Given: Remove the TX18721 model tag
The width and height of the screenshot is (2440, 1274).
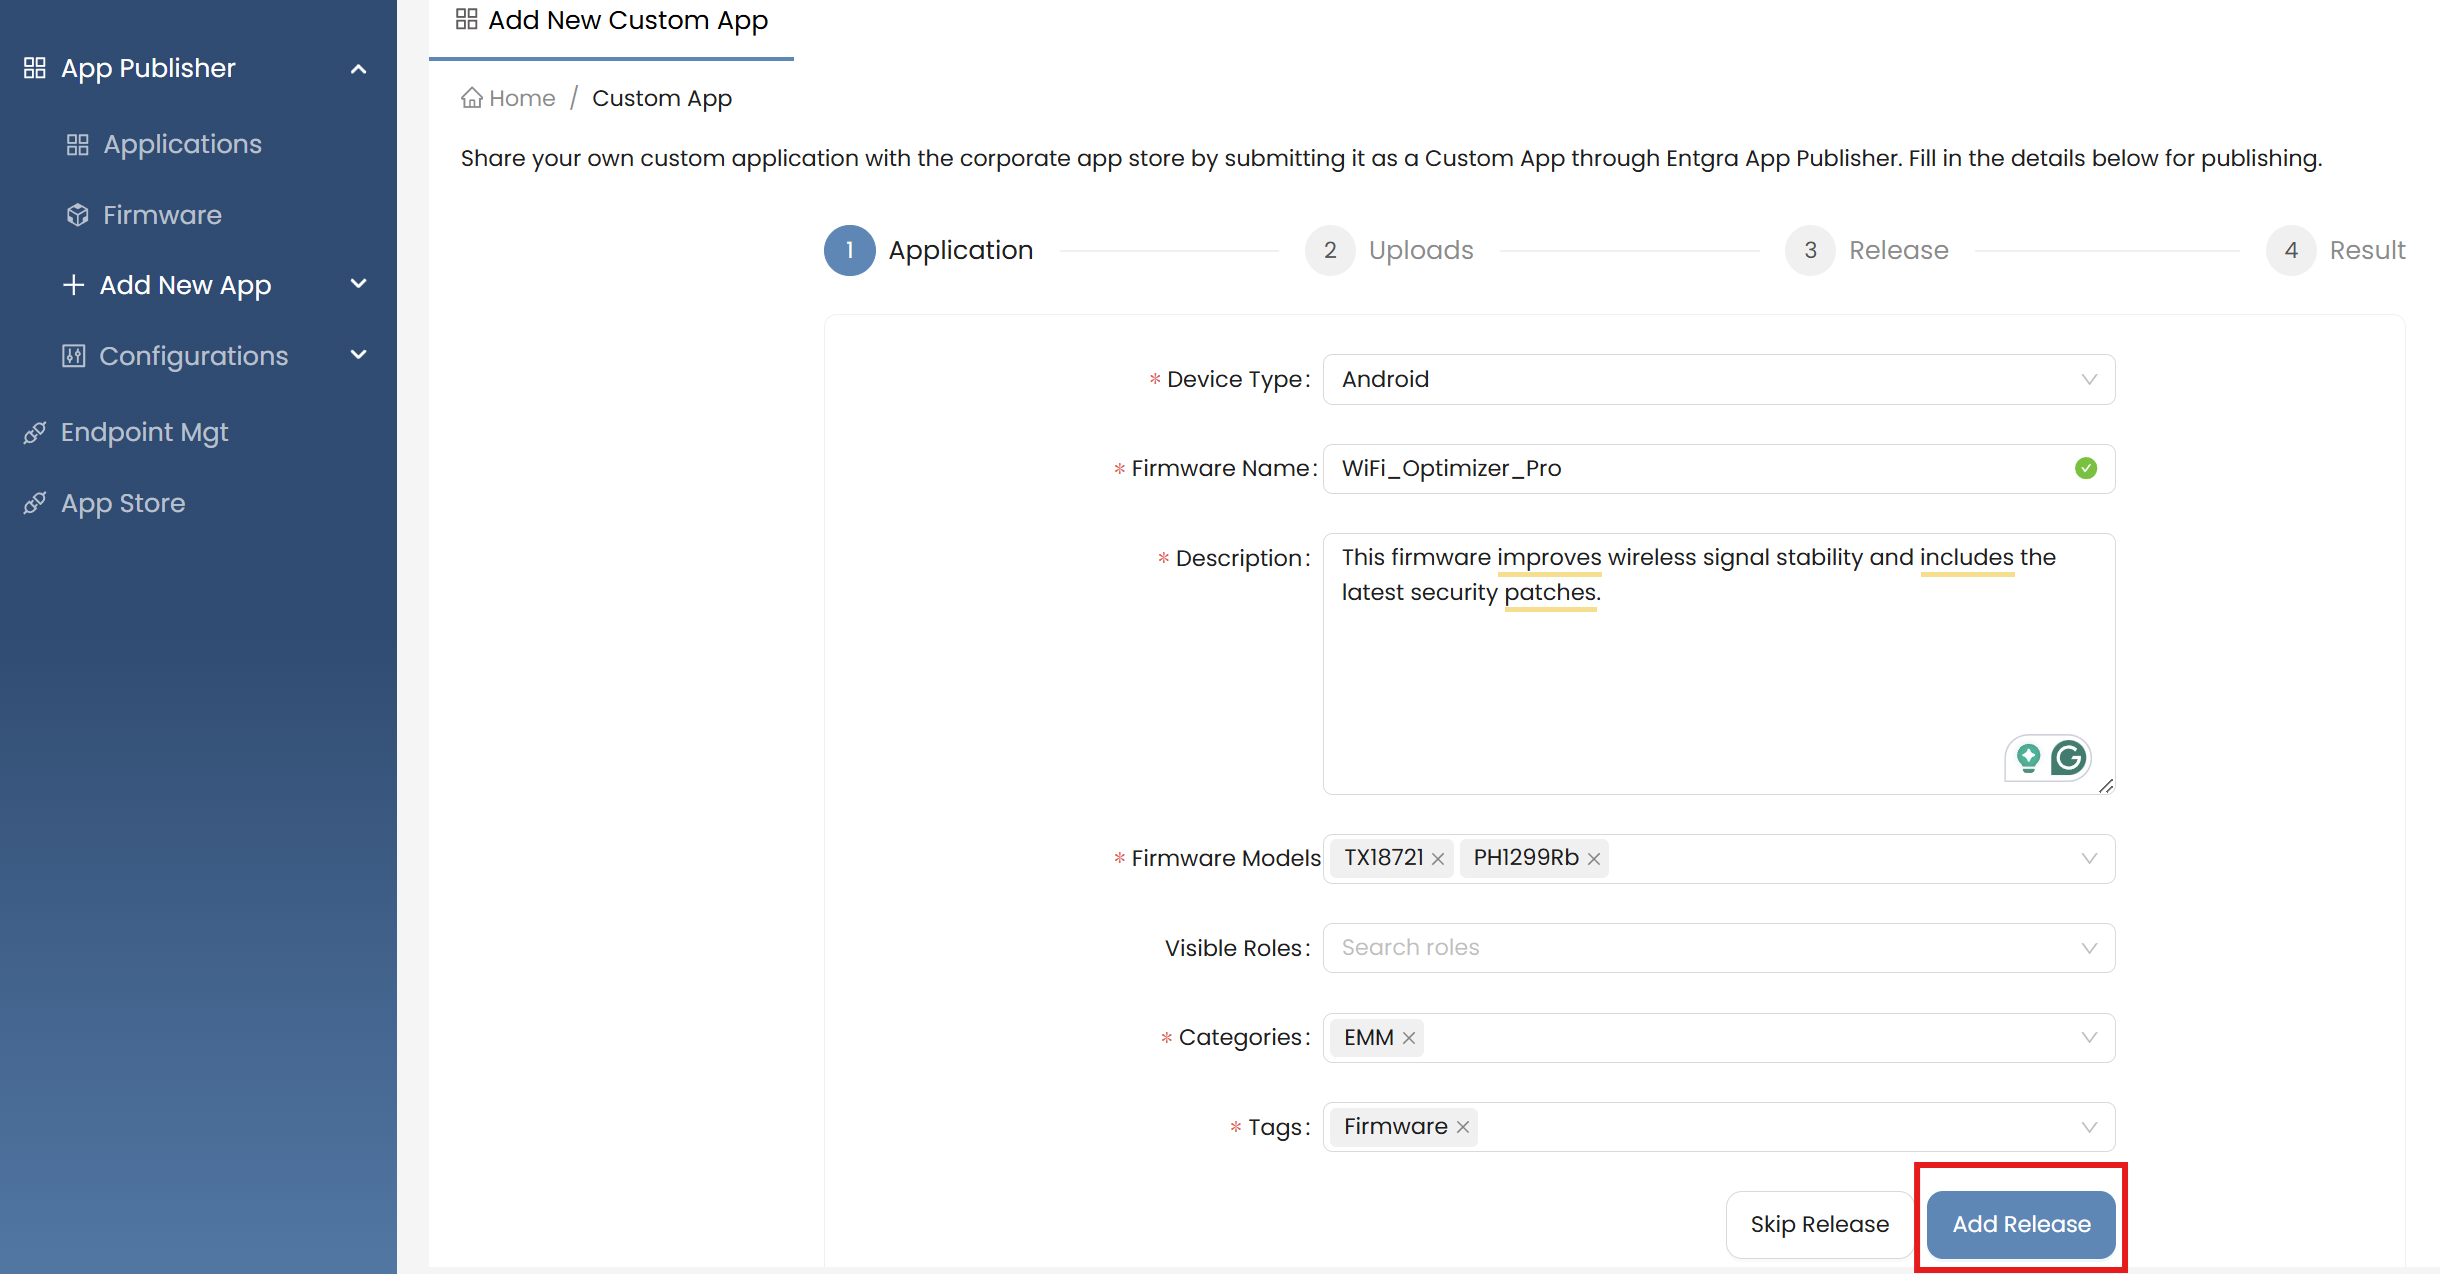Looking at the screenshot, I should 1438,859.
